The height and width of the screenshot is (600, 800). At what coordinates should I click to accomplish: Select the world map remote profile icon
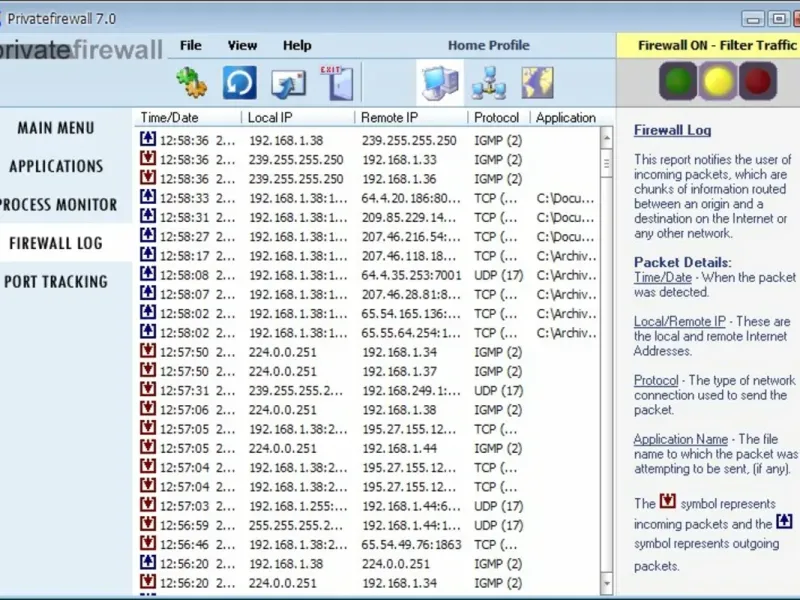[537, 82]
